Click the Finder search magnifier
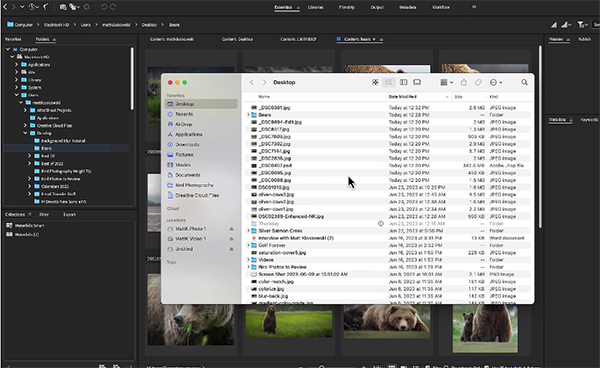Screen dimensions: 600x368 click(524, 82)
